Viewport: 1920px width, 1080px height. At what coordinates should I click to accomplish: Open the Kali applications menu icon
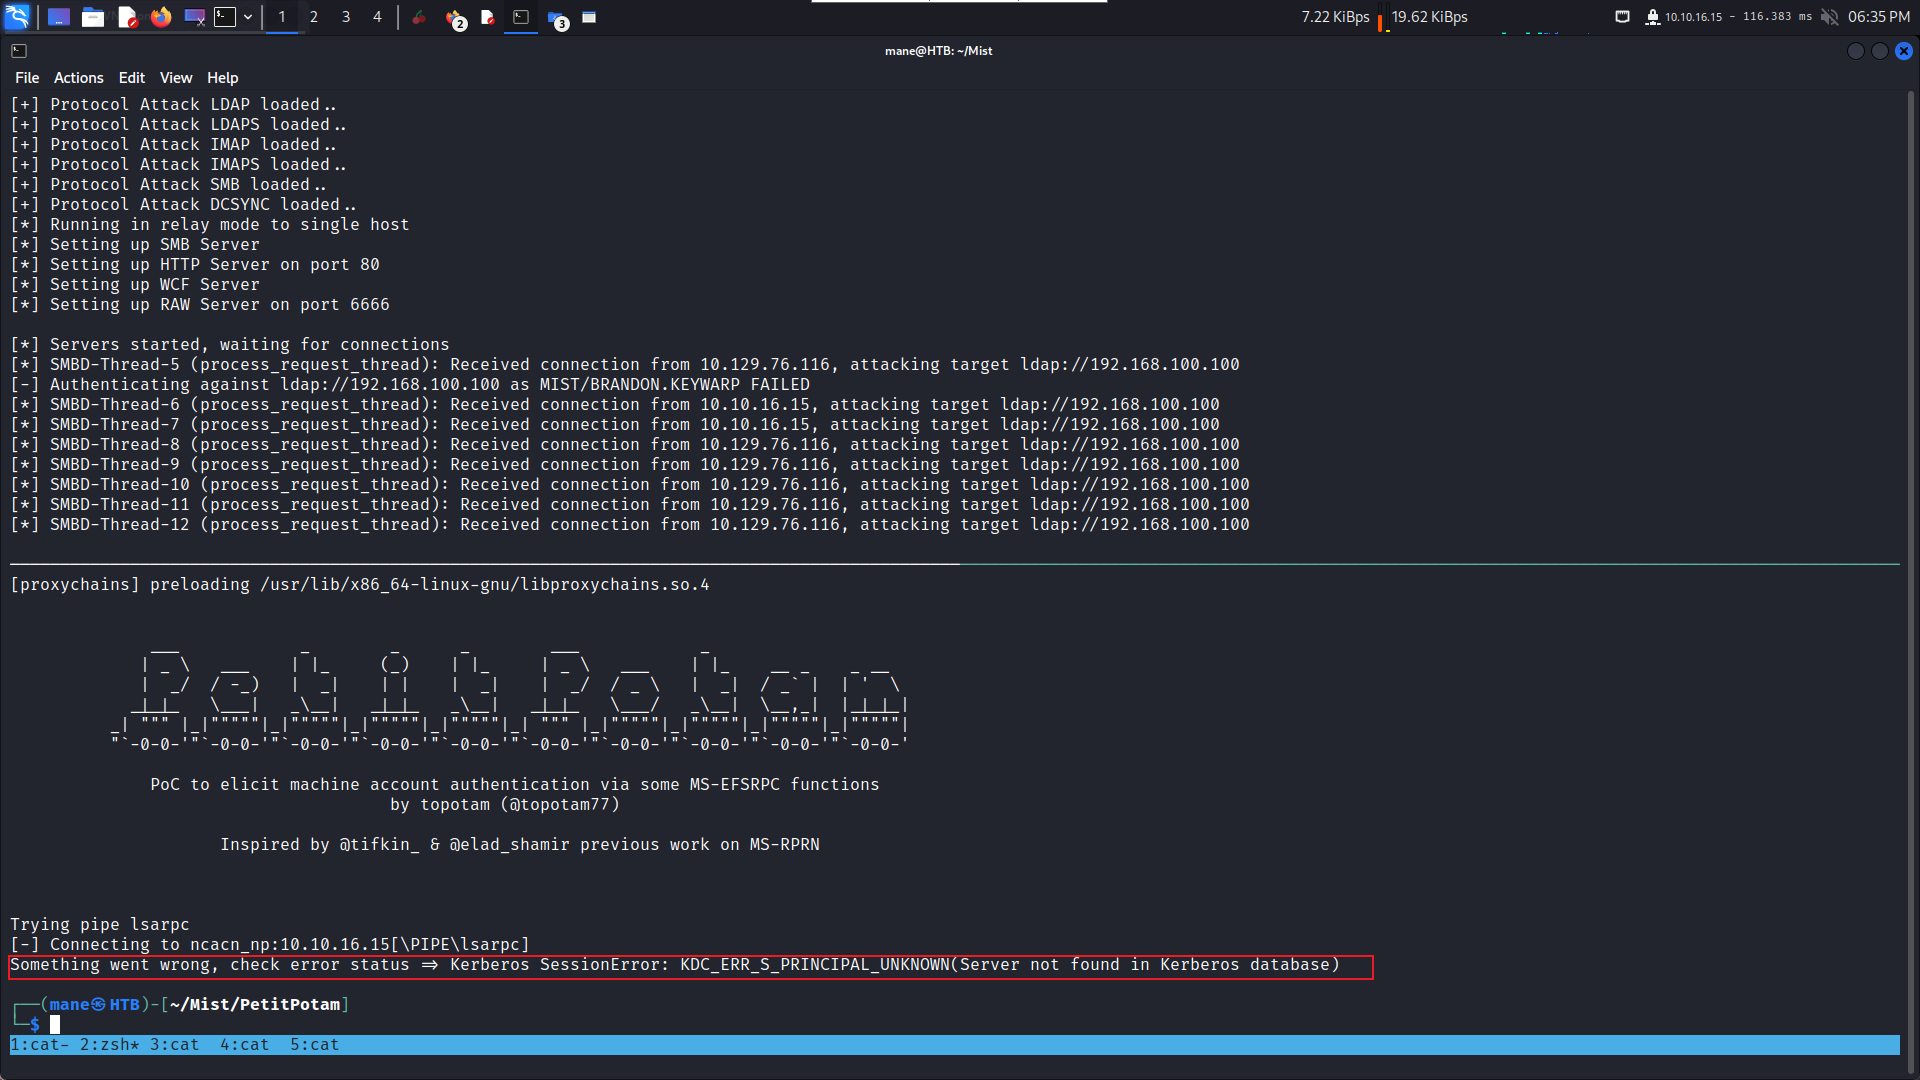pyautogui.click(x=18, y=17)
